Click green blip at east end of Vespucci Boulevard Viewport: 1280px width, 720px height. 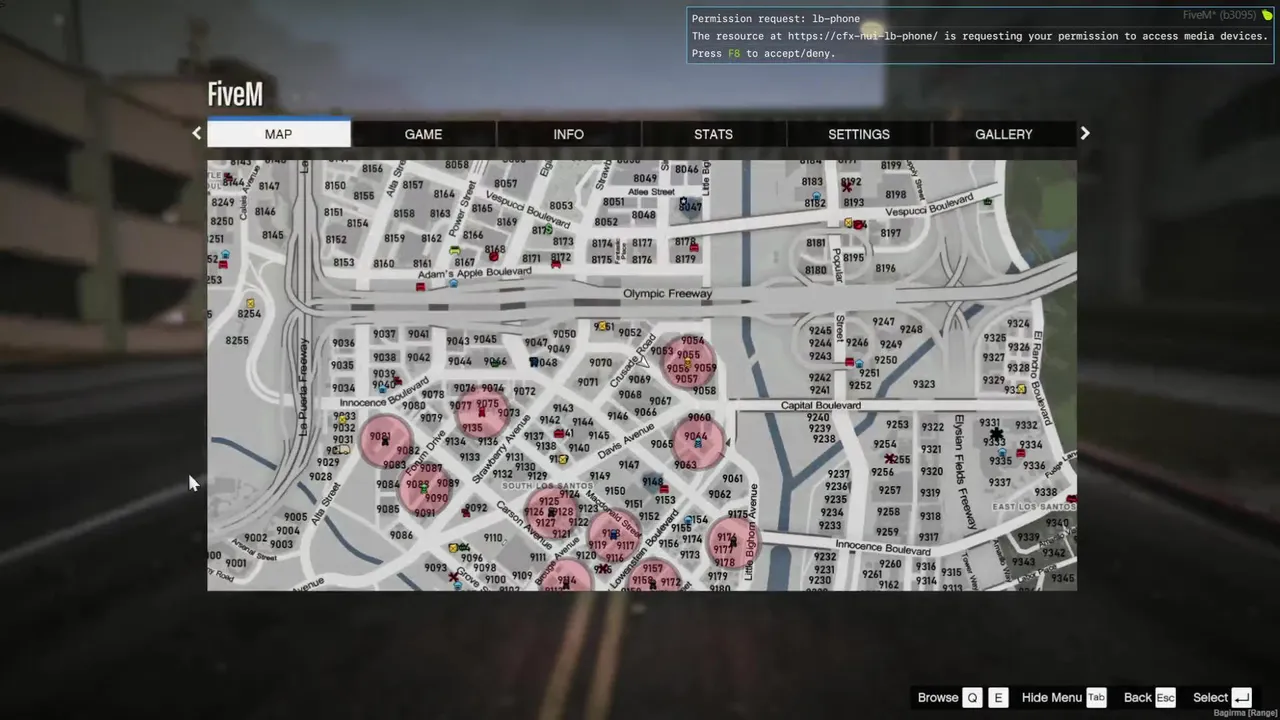pyautogui.click(x=988, y=202)
